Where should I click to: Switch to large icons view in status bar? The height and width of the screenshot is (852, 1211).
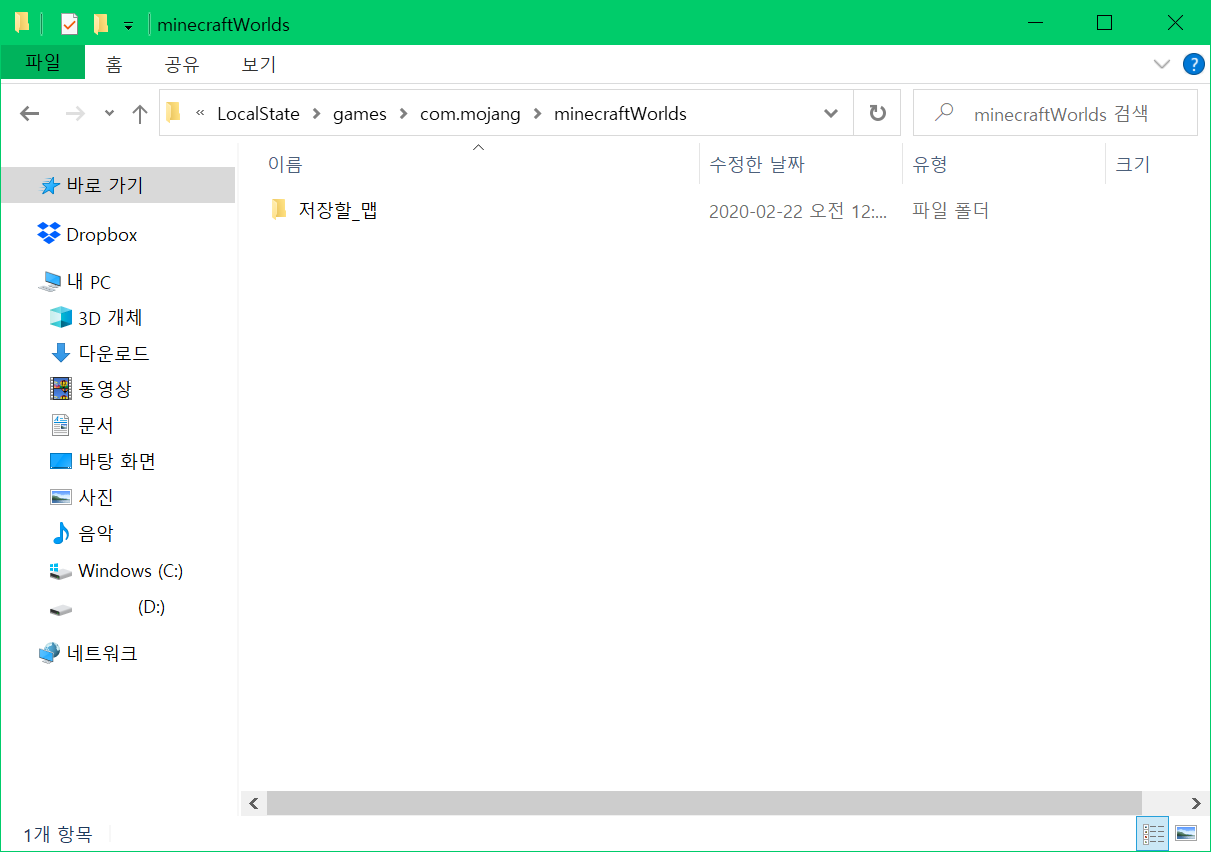[x=1186, y=833]
